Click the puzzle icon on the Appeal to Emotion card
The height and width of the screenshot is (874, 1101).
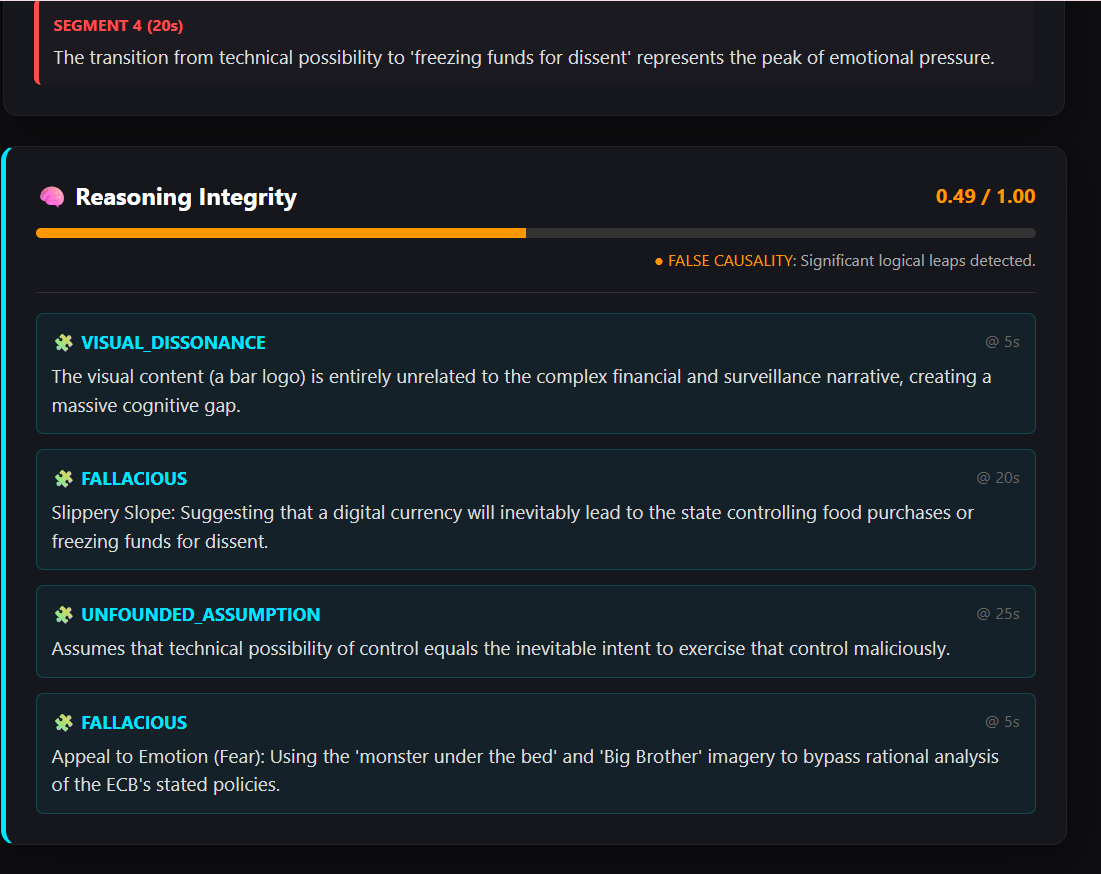click(64, 722)
